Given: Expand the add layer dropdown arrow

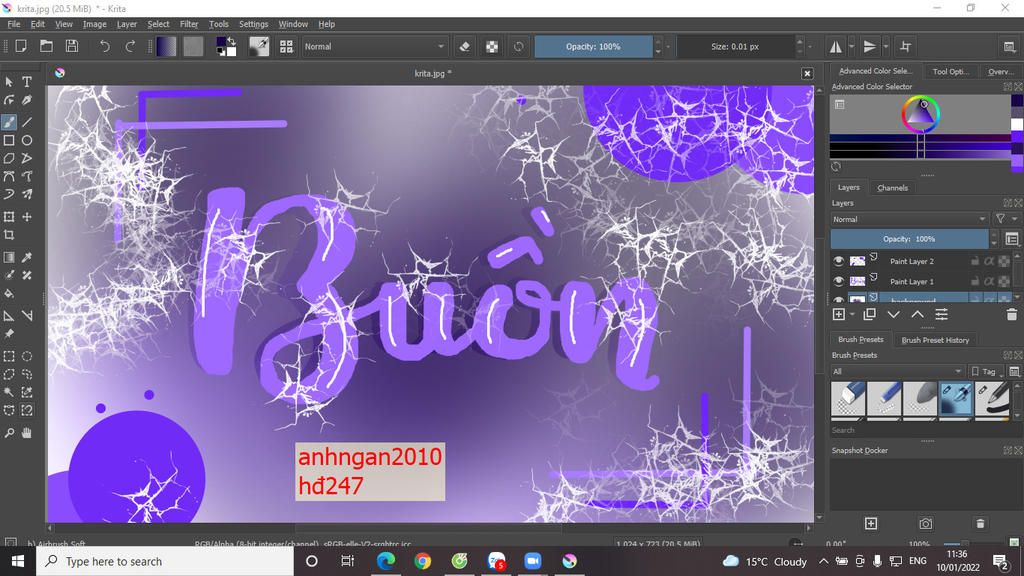Looking at the screenshot, I should tap(852, 315).
